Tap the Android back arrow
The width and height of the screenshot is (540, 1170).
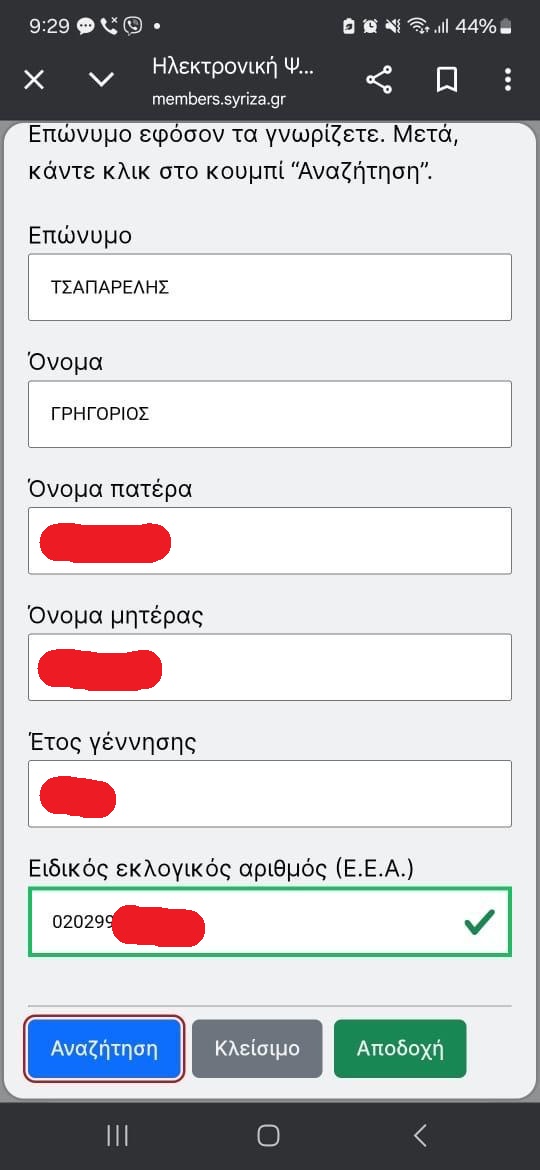(421, 1136)
